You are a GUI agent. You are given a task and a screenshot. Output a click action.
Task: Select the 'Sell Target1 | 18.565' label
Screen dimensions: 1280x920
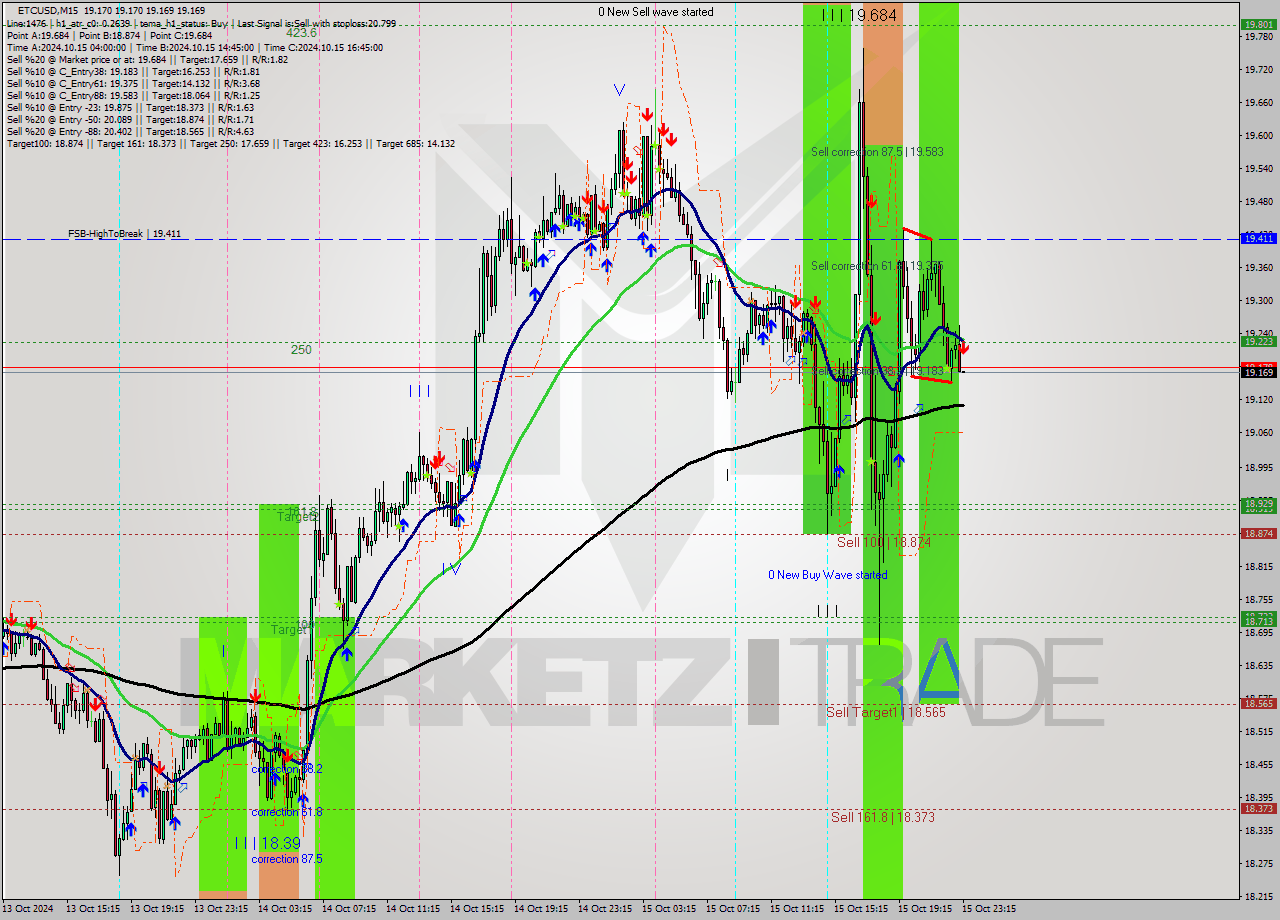pos(886,712)
